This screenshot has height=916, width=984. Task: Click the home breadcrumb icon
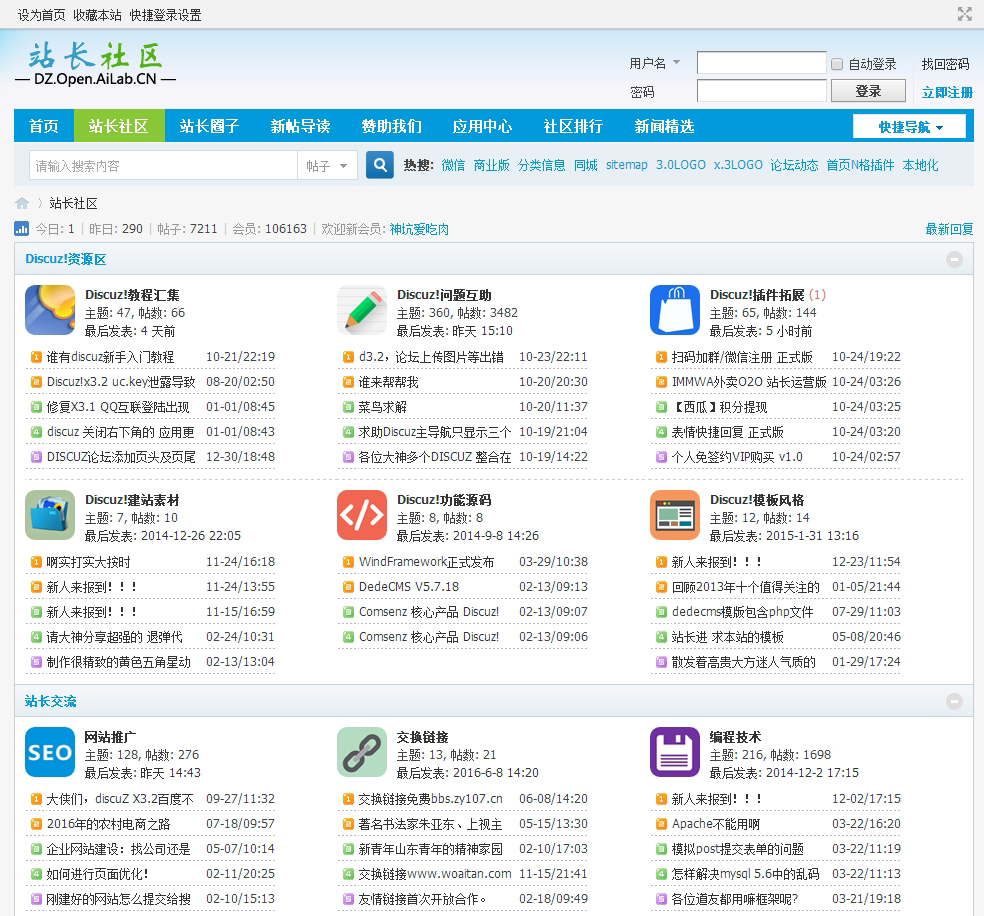click(x=22, y=203)
